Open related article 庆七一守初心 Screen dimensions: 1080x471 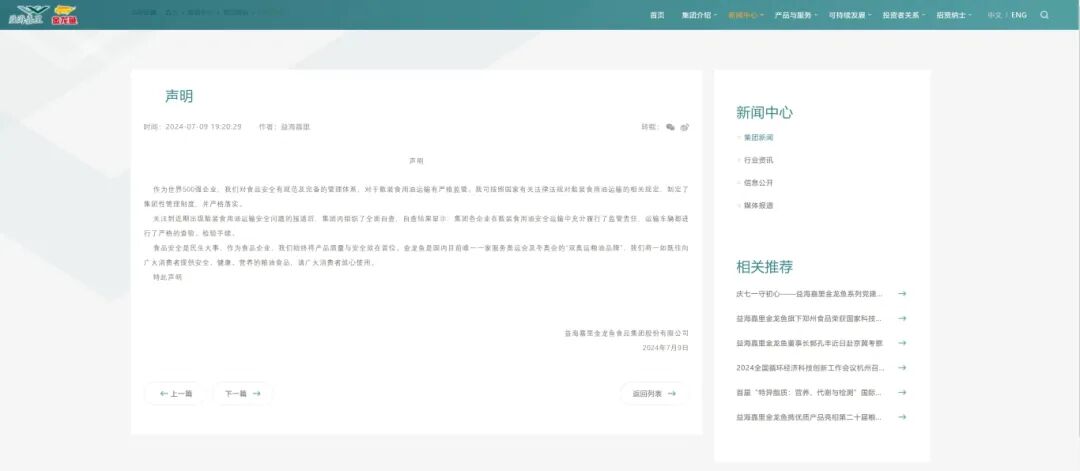coord(809,293)
